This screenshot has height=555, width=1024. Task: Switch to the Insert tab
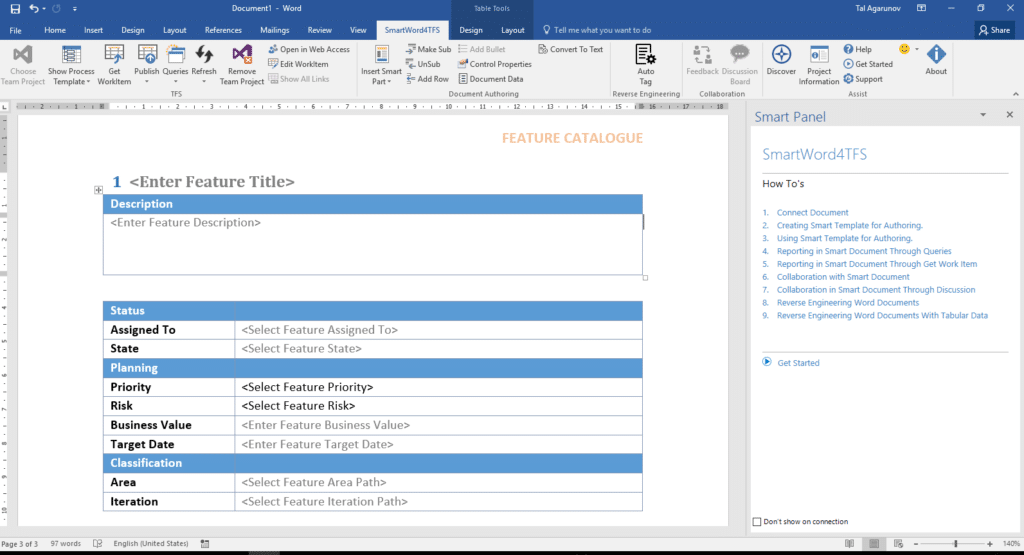[x=93, y=30]
